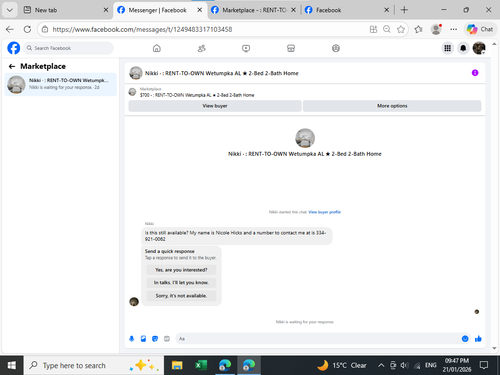The width and height of the screenshot is (500, 375).
Task: Open the zoom magnifier icon in address bar
Action: 387,29
